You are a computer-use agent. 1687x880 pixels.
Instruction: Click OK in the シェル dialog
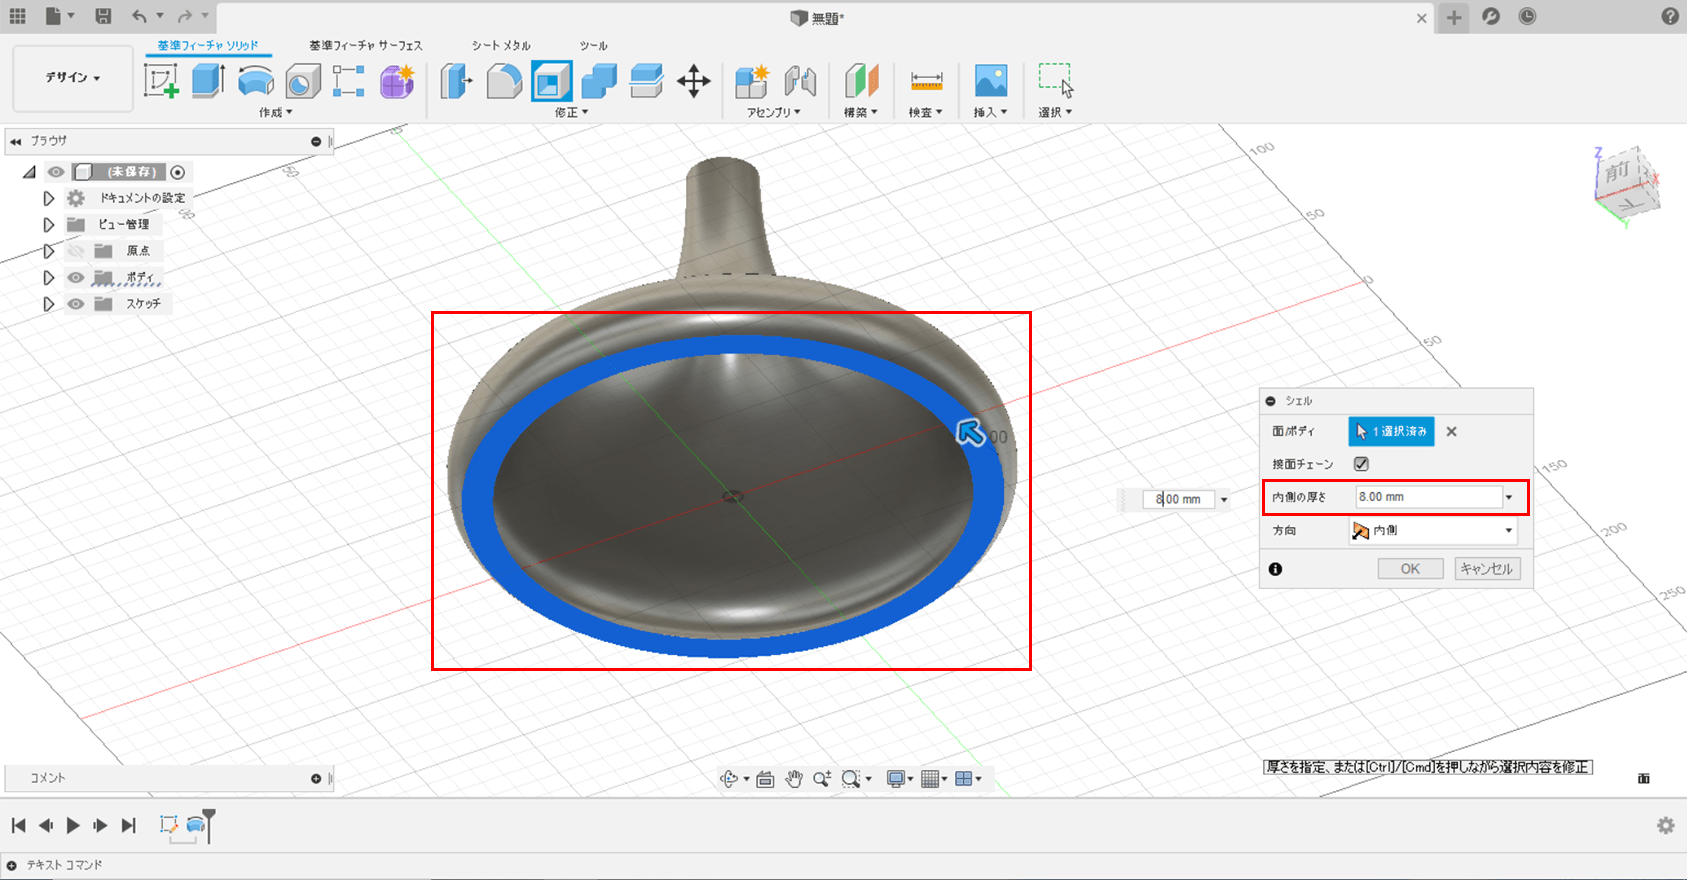click(1410, 569)
